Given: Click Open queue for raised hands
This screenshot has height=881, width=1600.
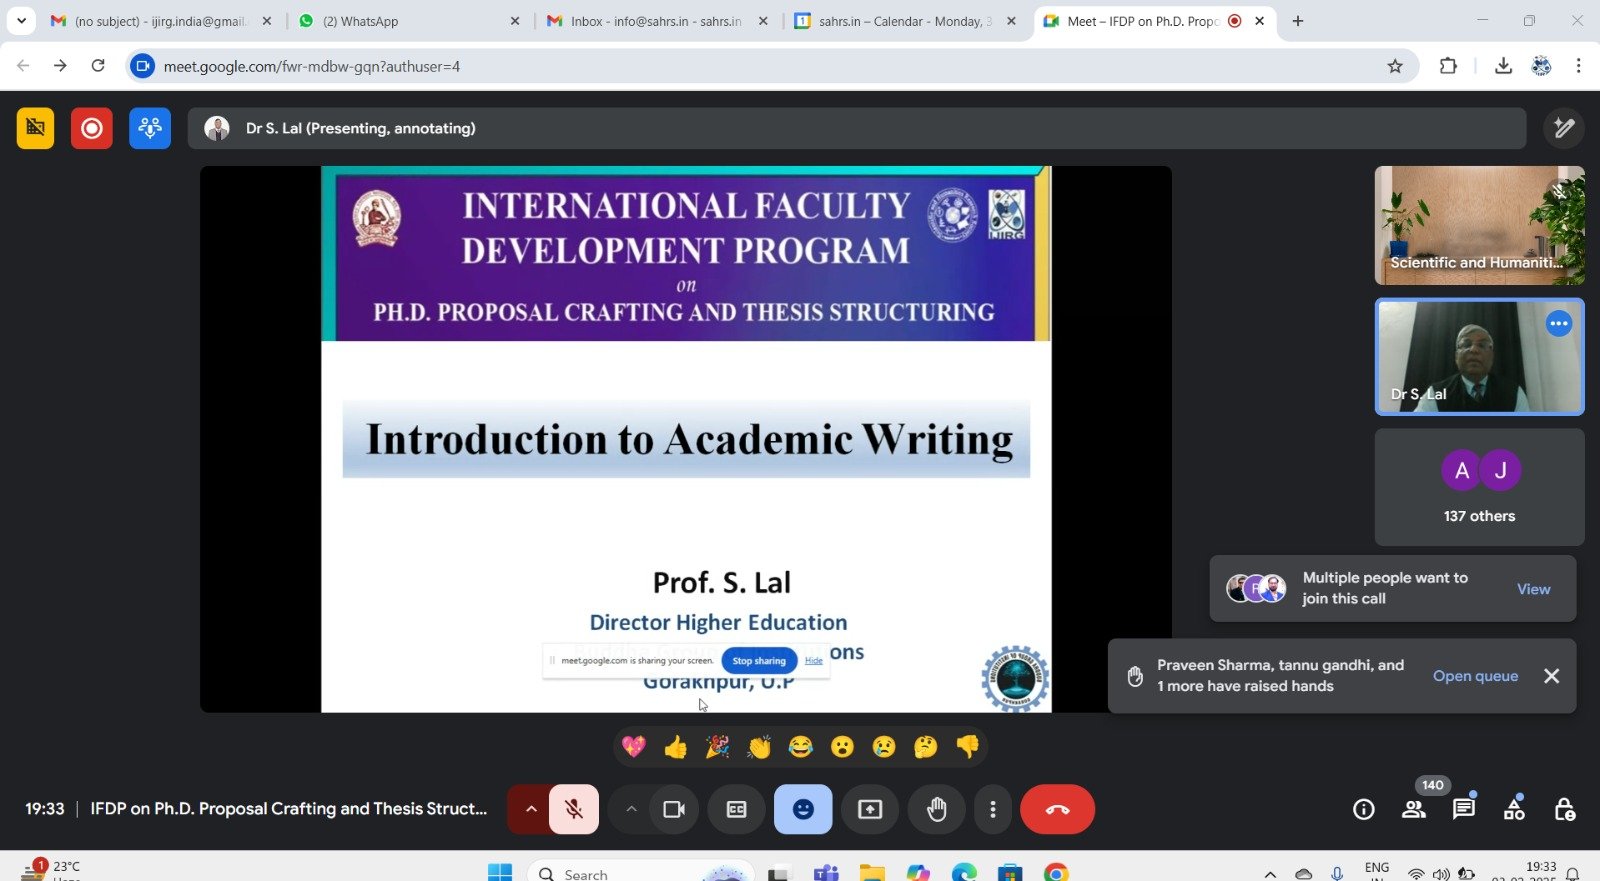Looking at the screenshot, I should 1475,676.
